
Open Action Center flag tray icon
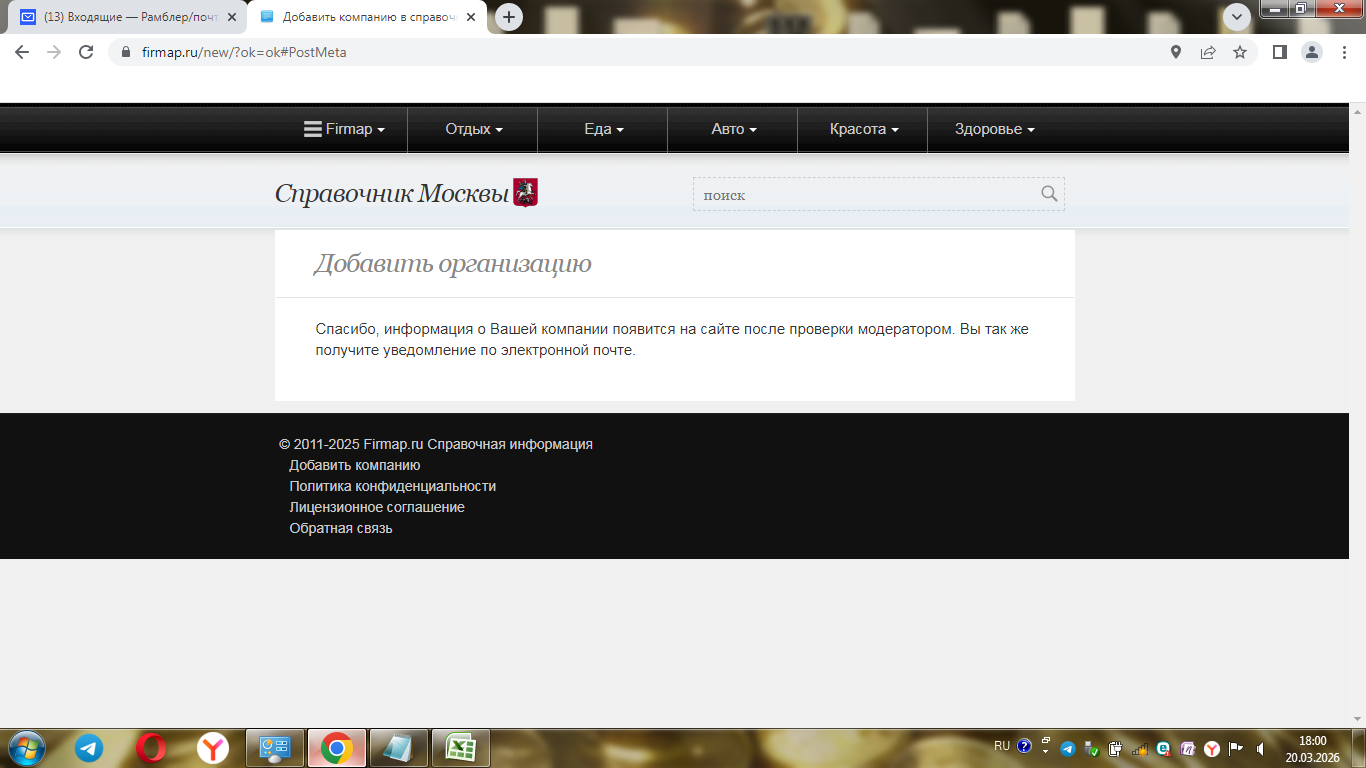click(1236, 748)
